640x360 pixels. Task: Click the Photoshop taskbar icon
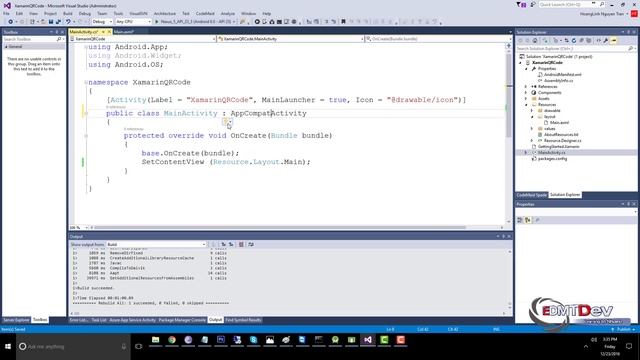[x=221, y=340]
